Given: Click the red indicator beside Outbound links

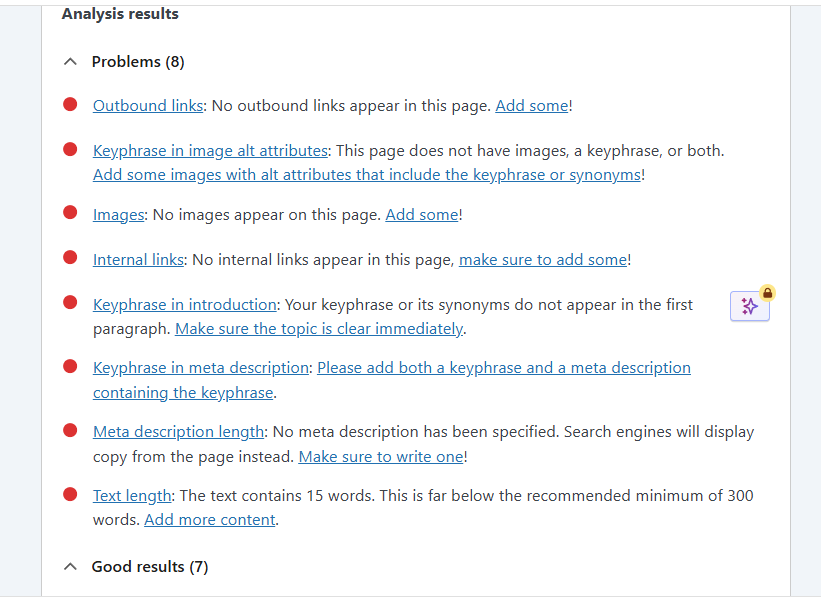Looking at the screenshot, I should [x=69, y=103].
